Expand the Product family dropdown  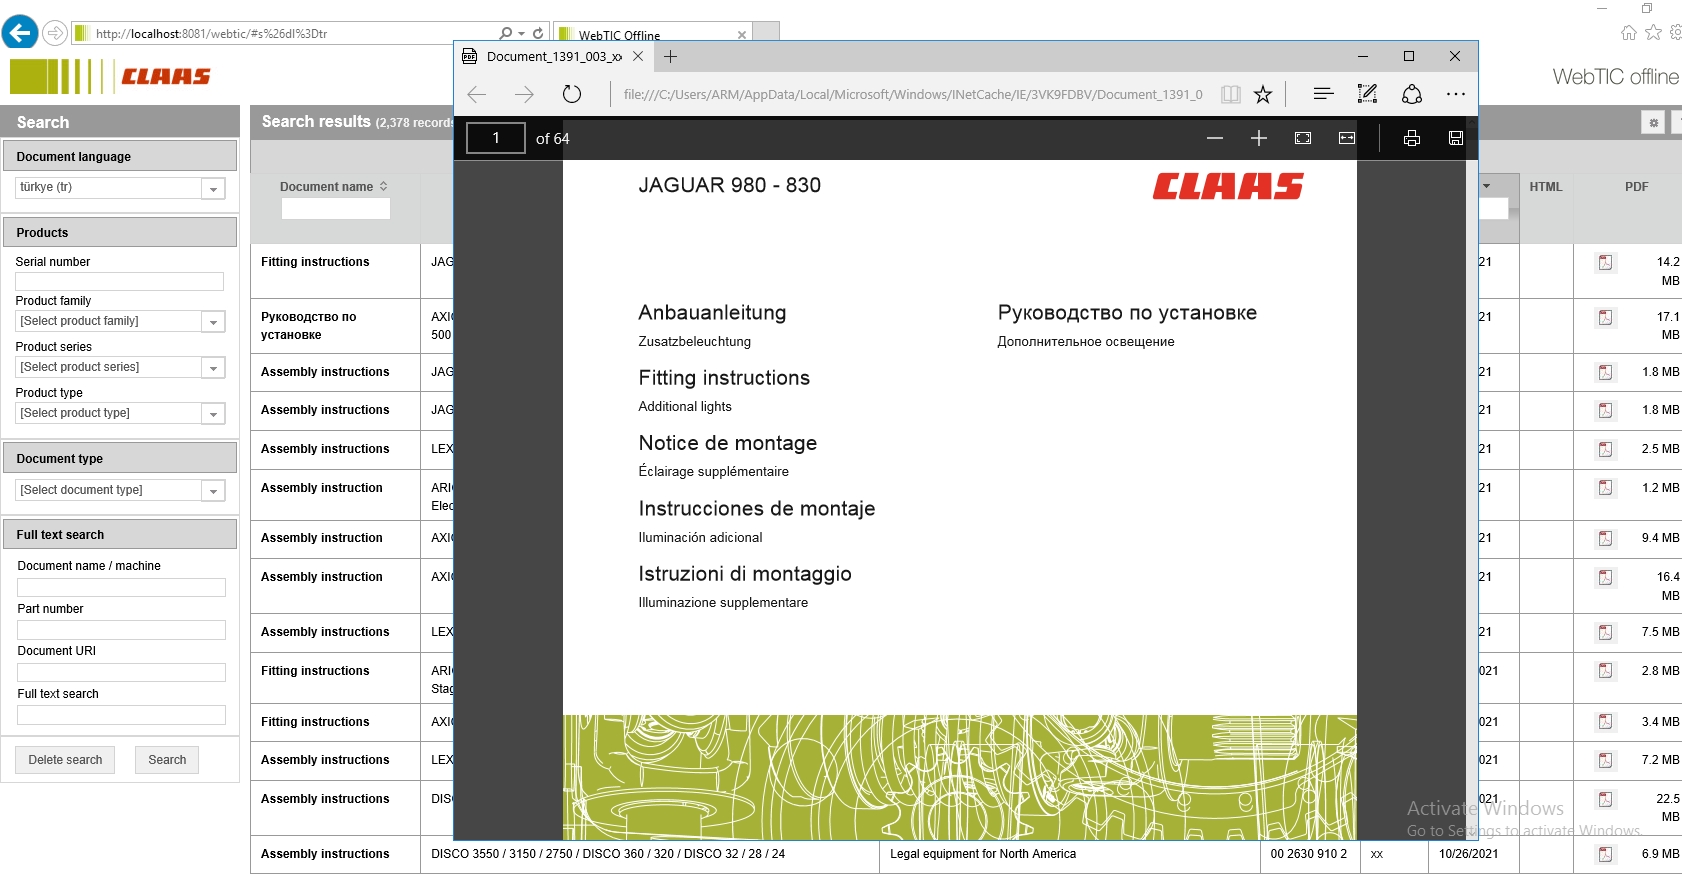(x=213, y=321)
